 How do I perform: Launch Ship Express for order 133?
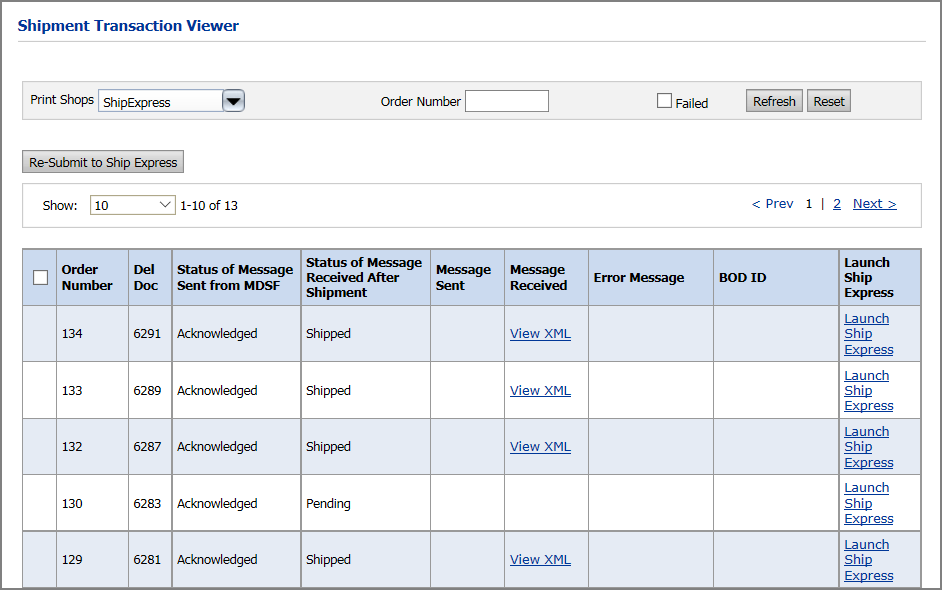click(x=866, y=391)
